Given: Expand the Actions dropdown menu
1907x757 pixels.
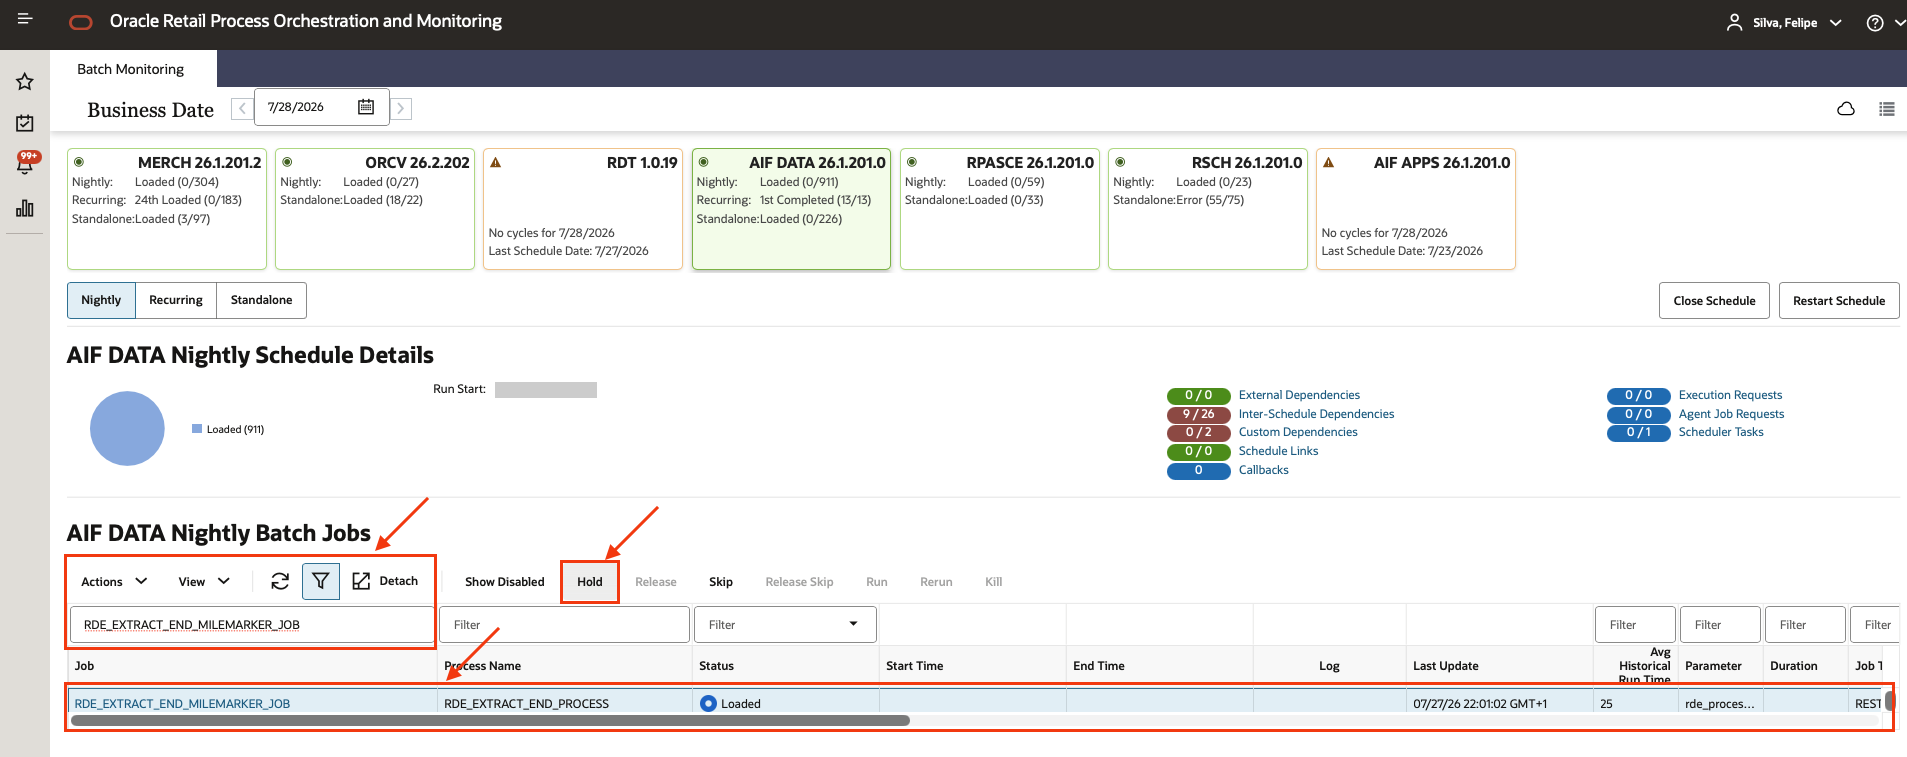Looking at the screenshot, I should [114, 581].
